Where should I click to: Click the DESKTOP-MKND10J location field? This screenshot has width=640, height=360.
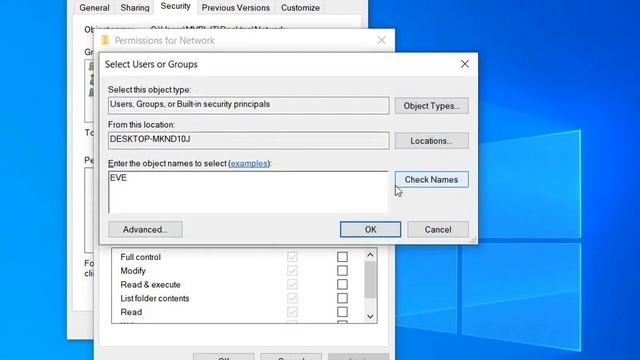[x=249, y=140]
